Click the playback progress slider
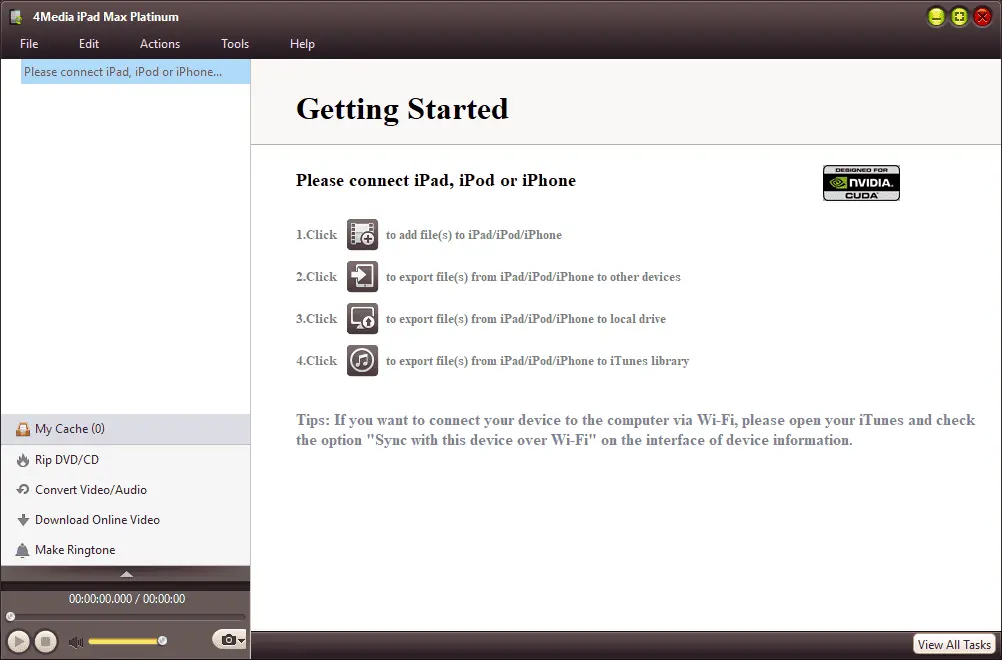Screen dimensions: 1002x660 point(127,617)
